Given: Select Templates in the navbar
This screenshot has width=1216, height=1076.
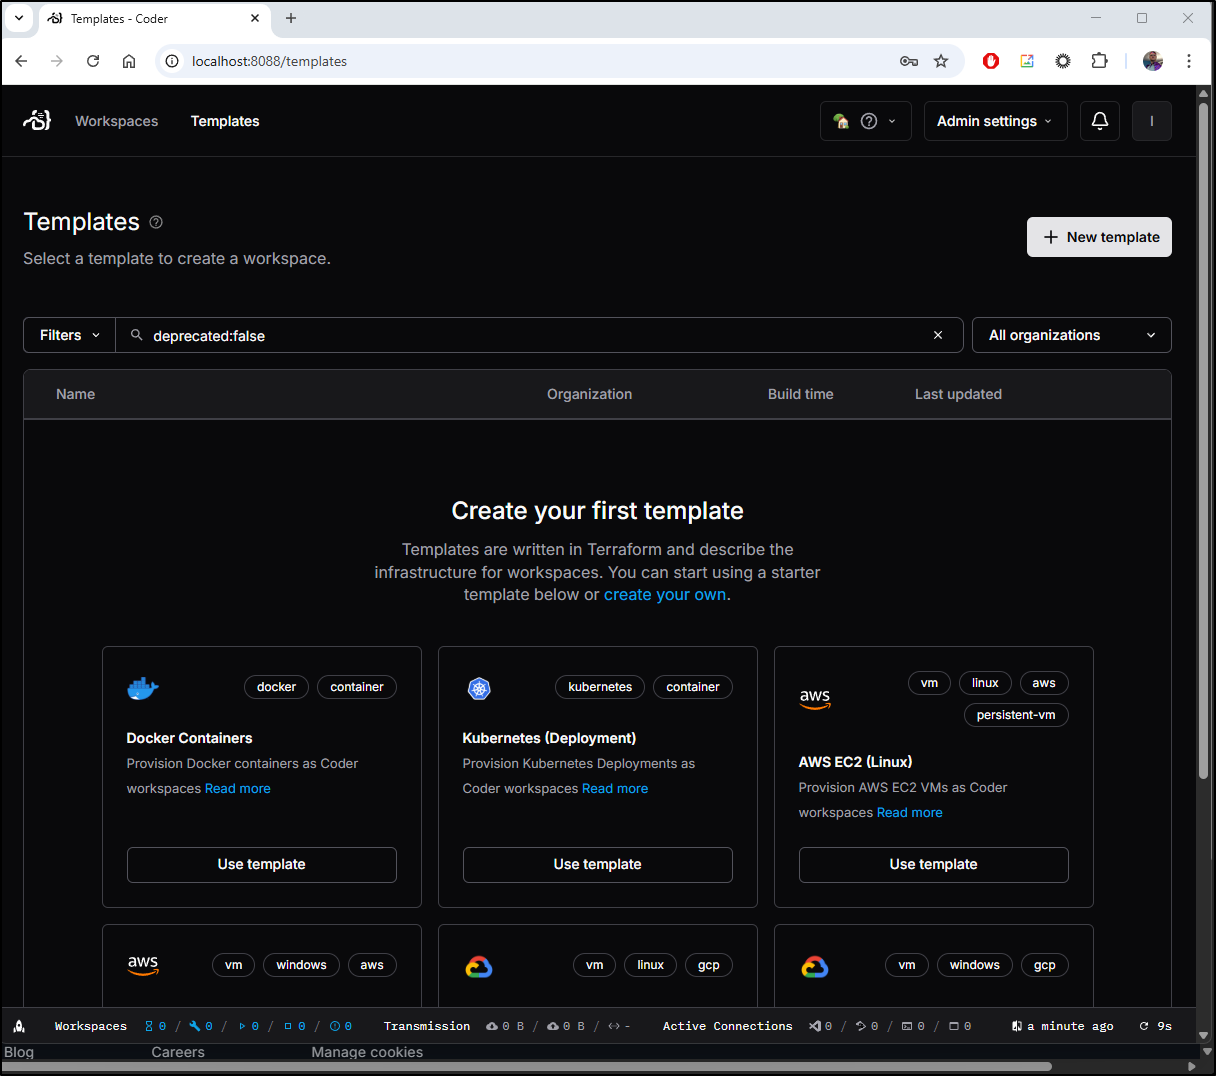Looking at the screenshot, I should (225, 121).
